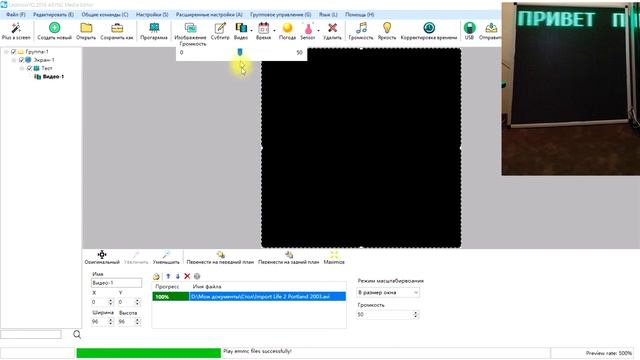Open the Настройки (S) menu
Image resolution: width=640 pixels, height=360 pixels.
pyautogui.click(x=152, y=14)
